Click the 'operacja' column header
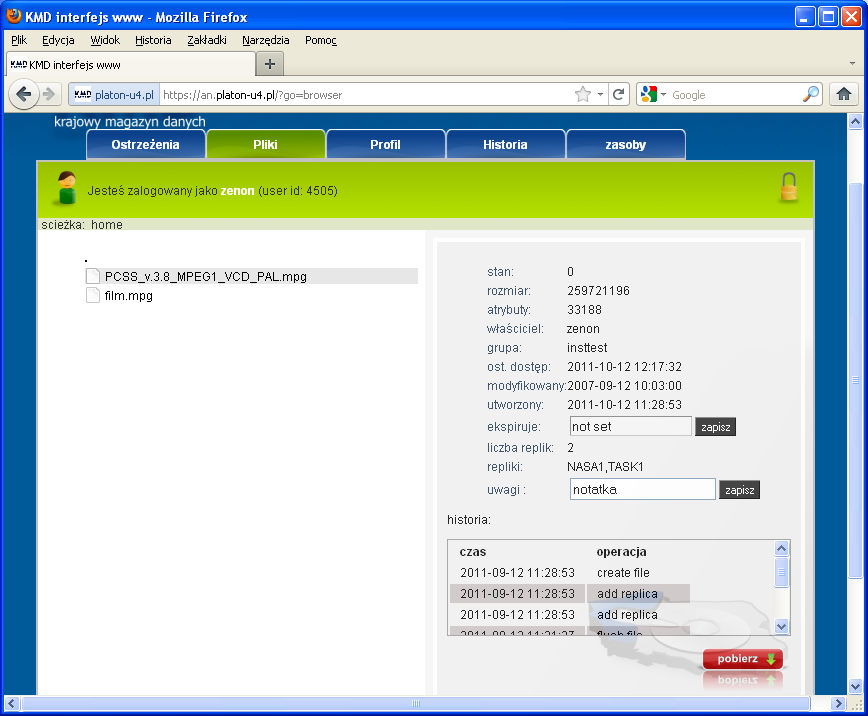Viewport: 868px width, 716px height. coord(621,552)
